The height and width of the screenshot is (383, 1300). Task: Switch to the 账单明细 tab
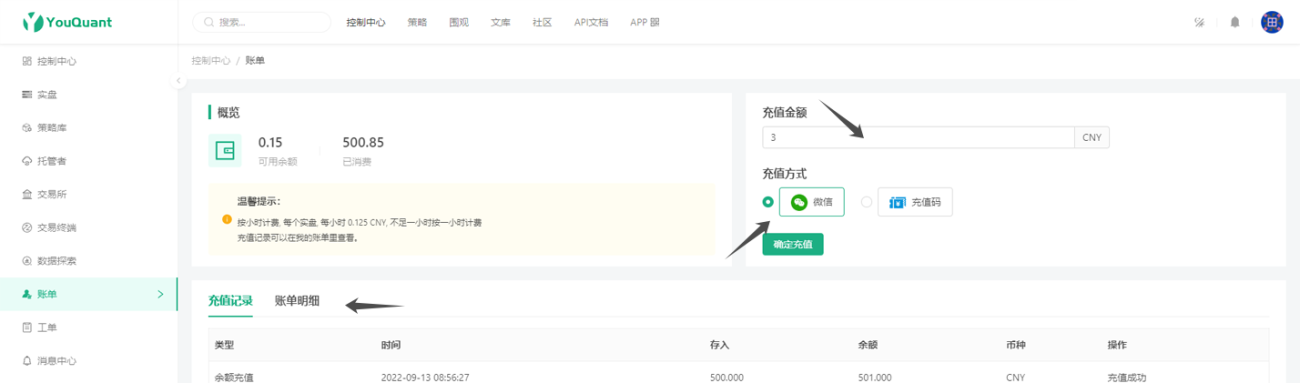297,300
